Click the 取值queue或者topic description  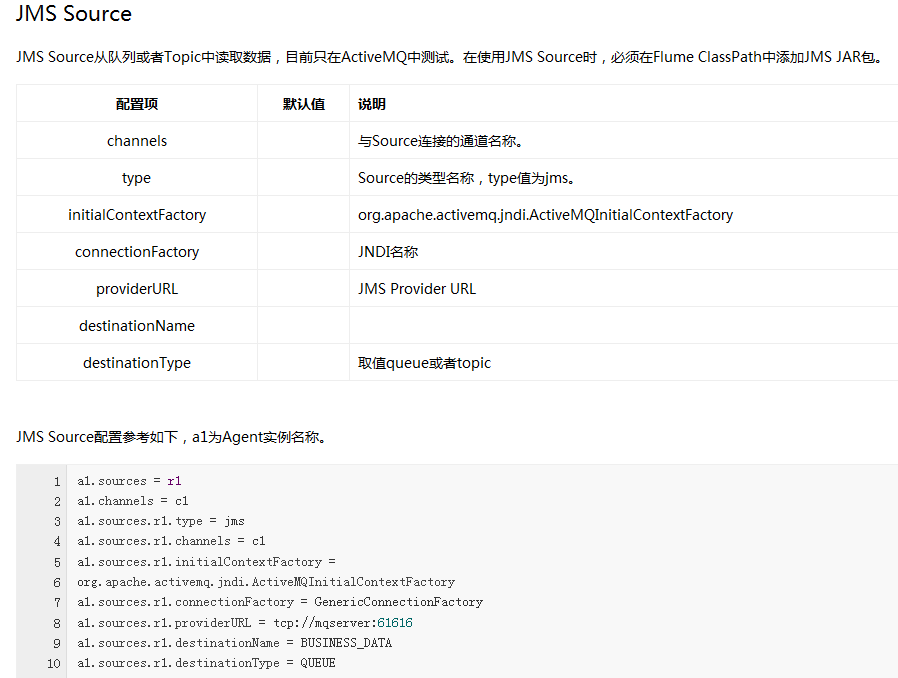coord(424,363)
